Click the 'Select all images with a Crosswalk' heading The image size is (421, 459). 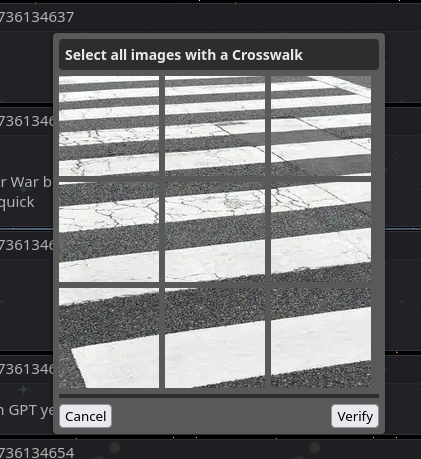click(184, 55)
